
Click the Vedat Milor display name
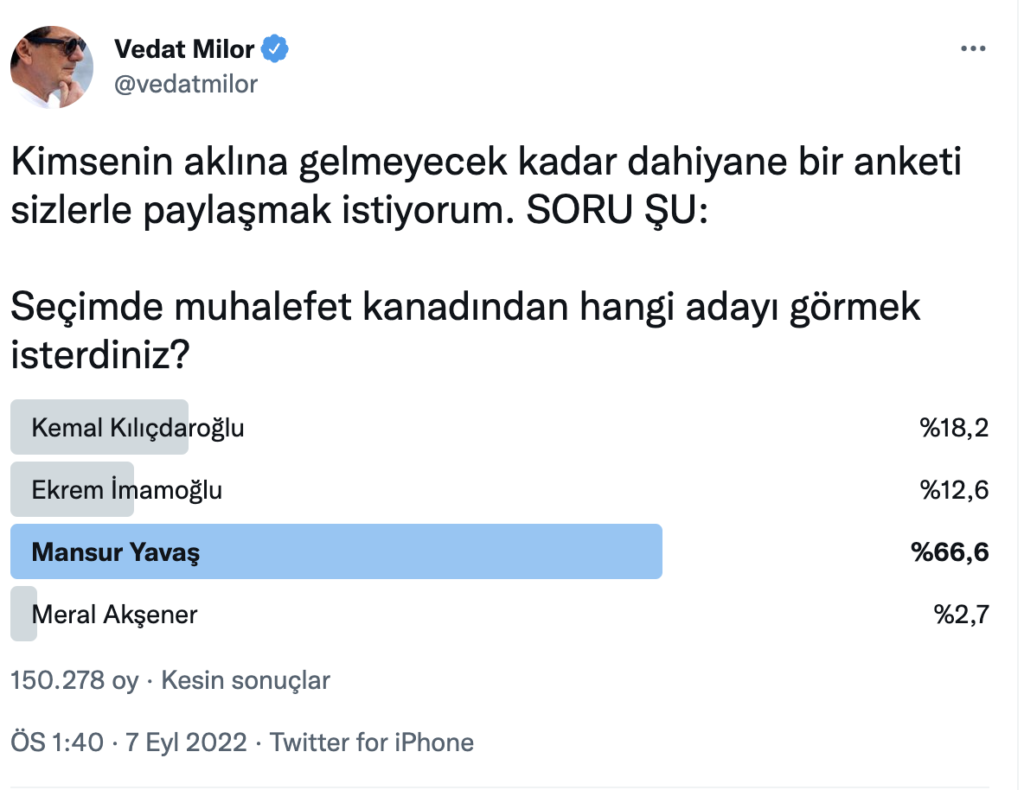pos(184,48)
